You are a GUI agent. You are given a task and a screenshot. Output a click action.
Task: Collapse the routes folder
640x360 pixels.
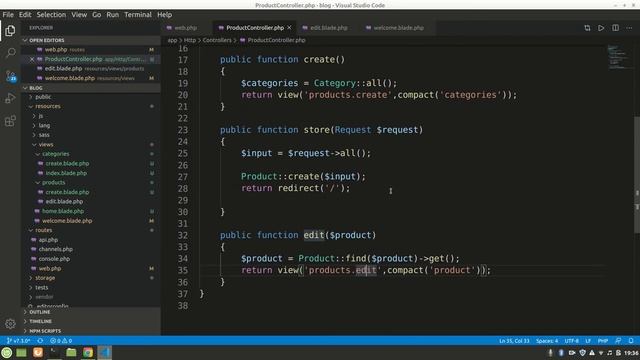pos(43,230)
